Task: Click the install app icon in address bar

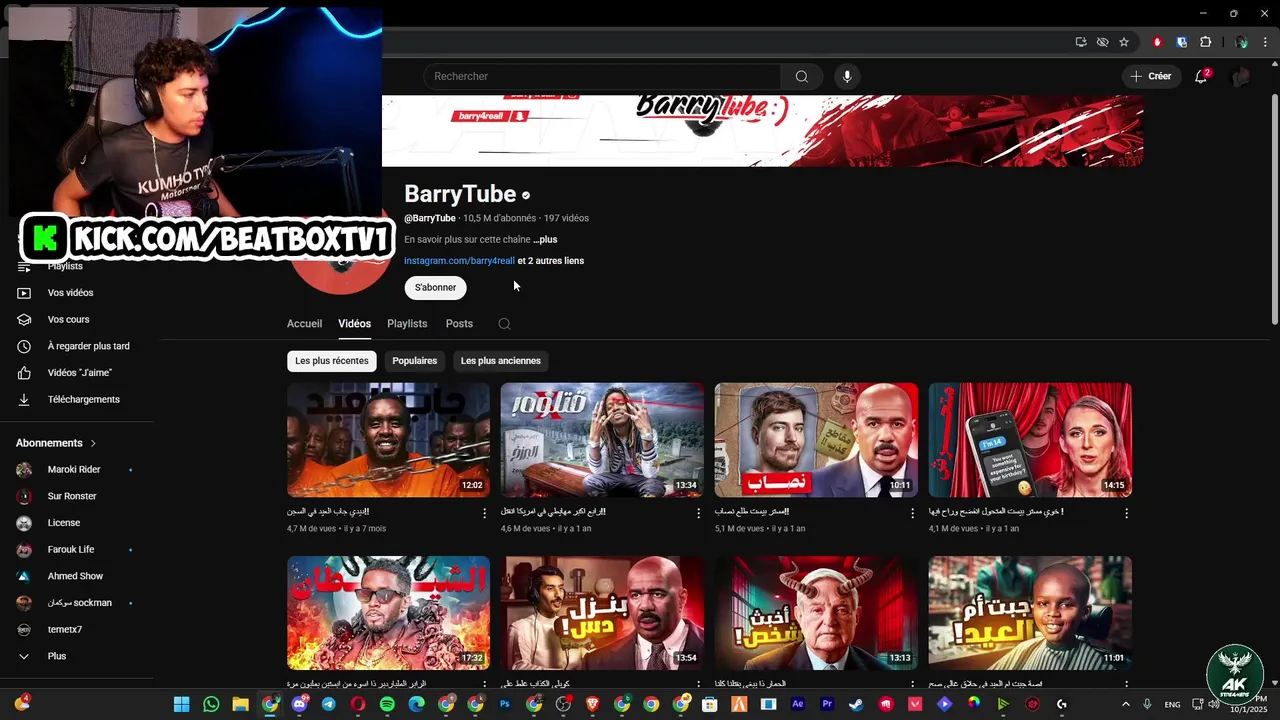Action: pyautogui.click(x=1081, y=42)
